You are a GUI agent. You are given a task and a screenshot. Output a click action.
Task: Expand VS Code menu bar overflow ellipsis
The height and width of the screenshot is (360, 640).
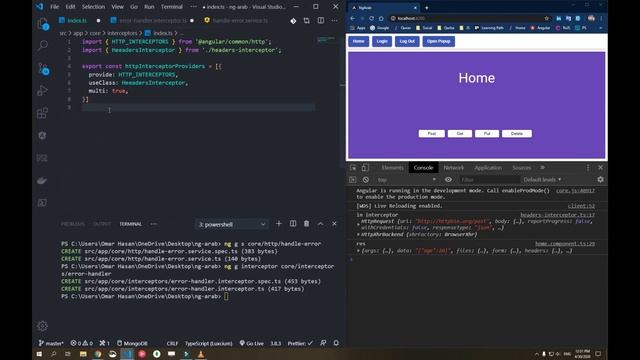193,7
